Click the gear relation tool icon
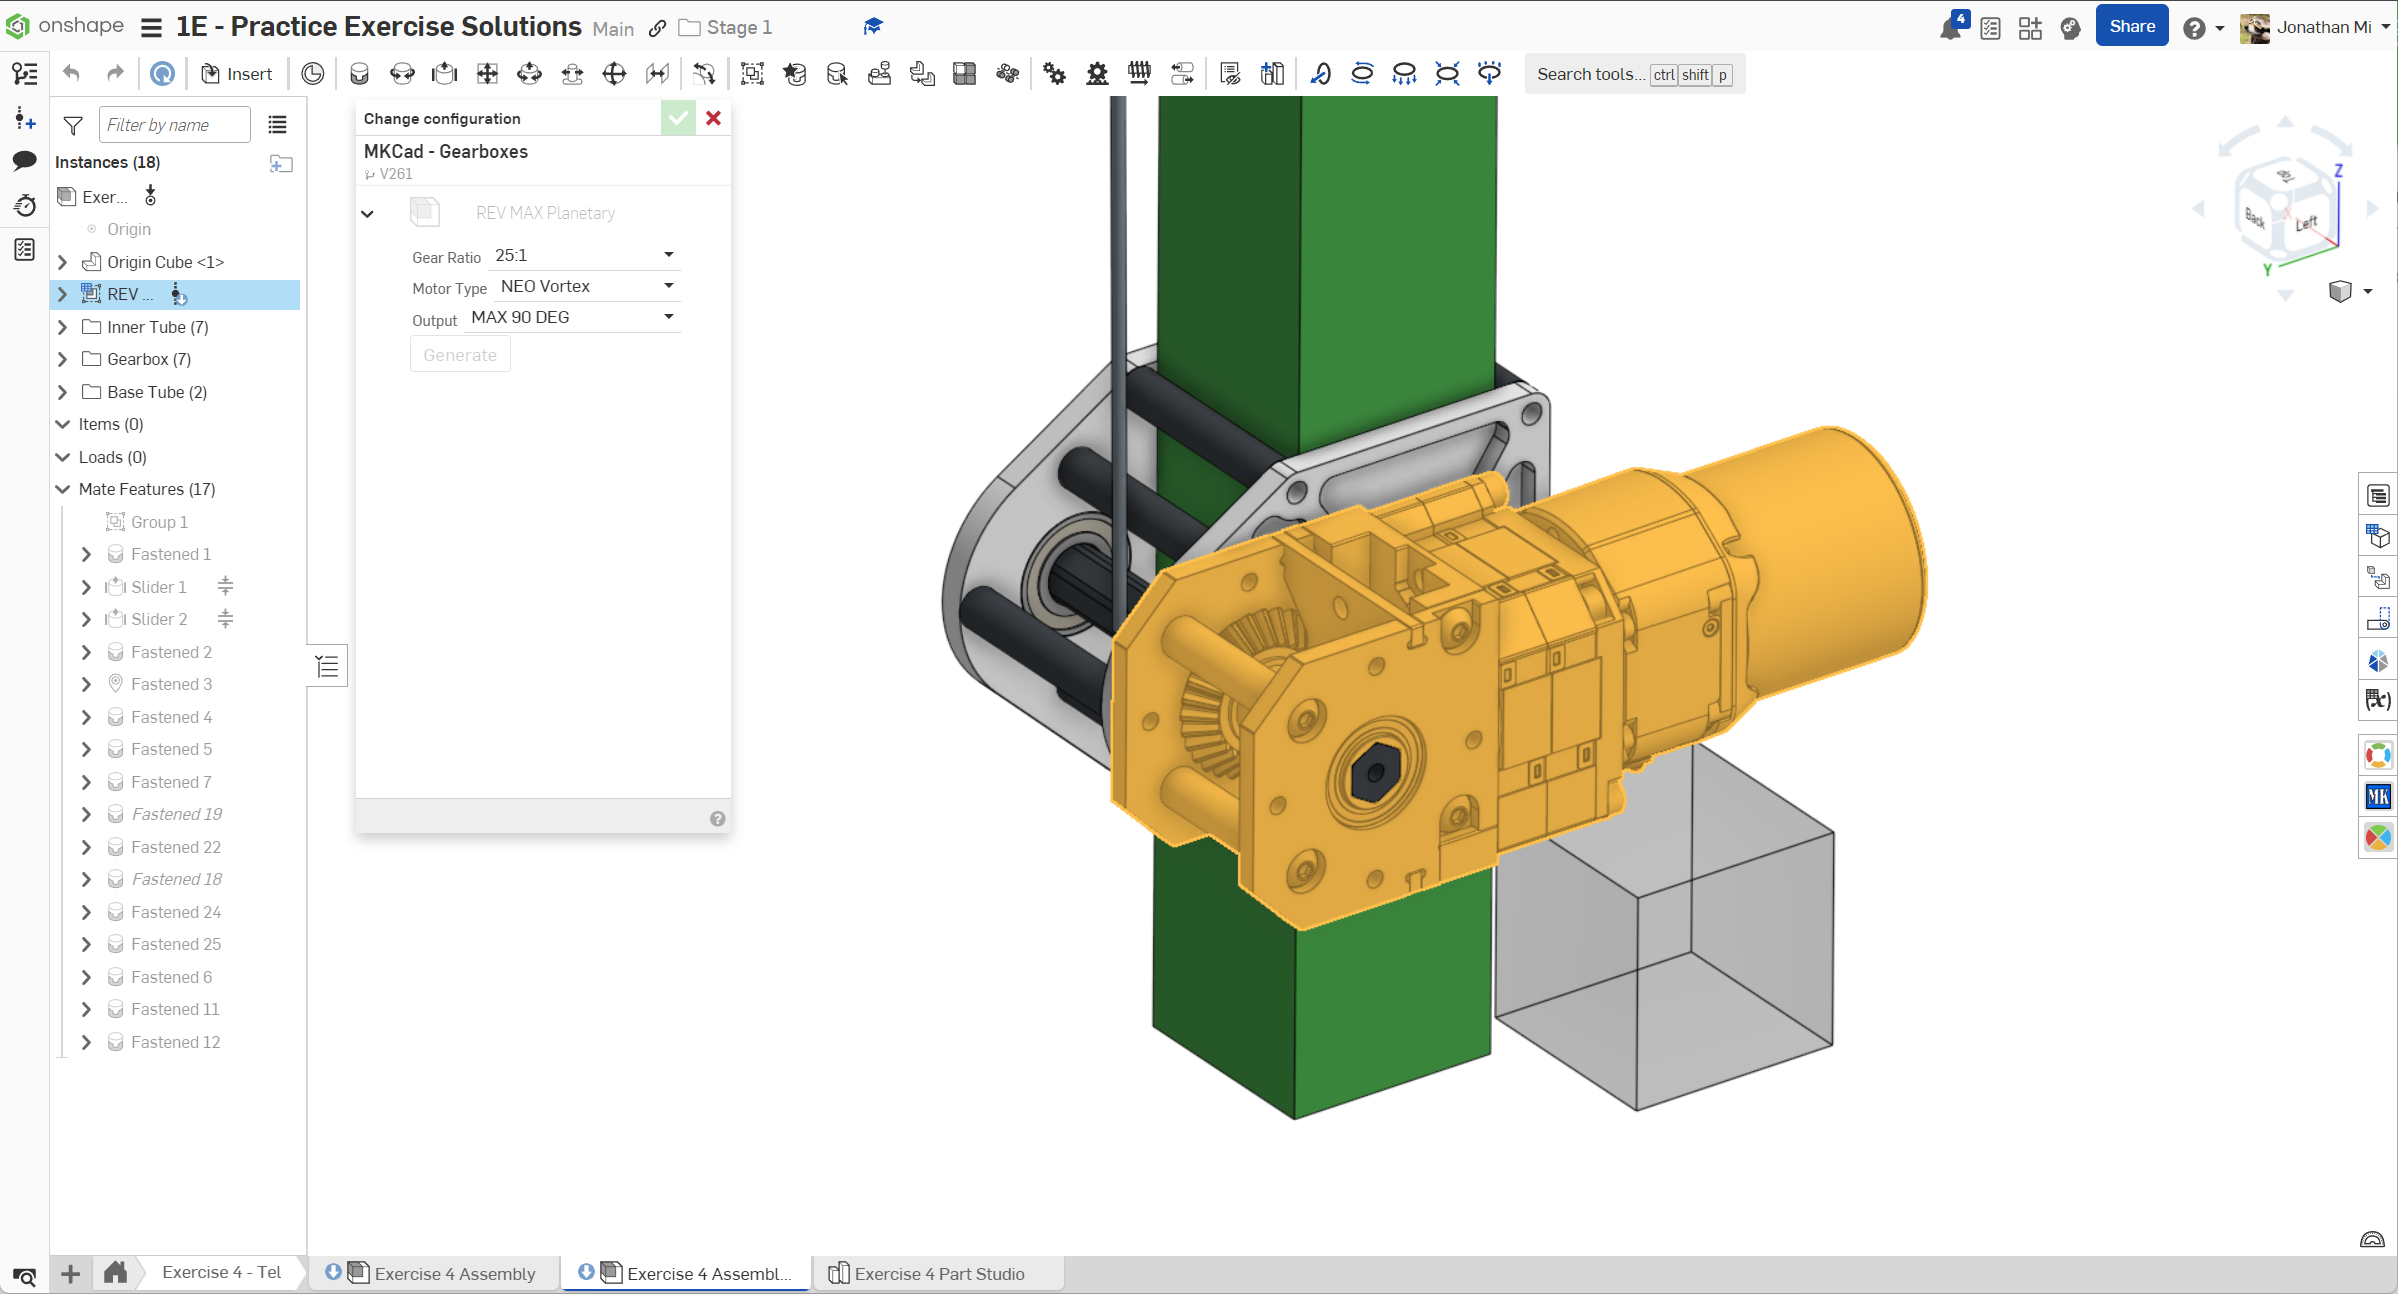 pyautogui.click(x=1054, y=74)
